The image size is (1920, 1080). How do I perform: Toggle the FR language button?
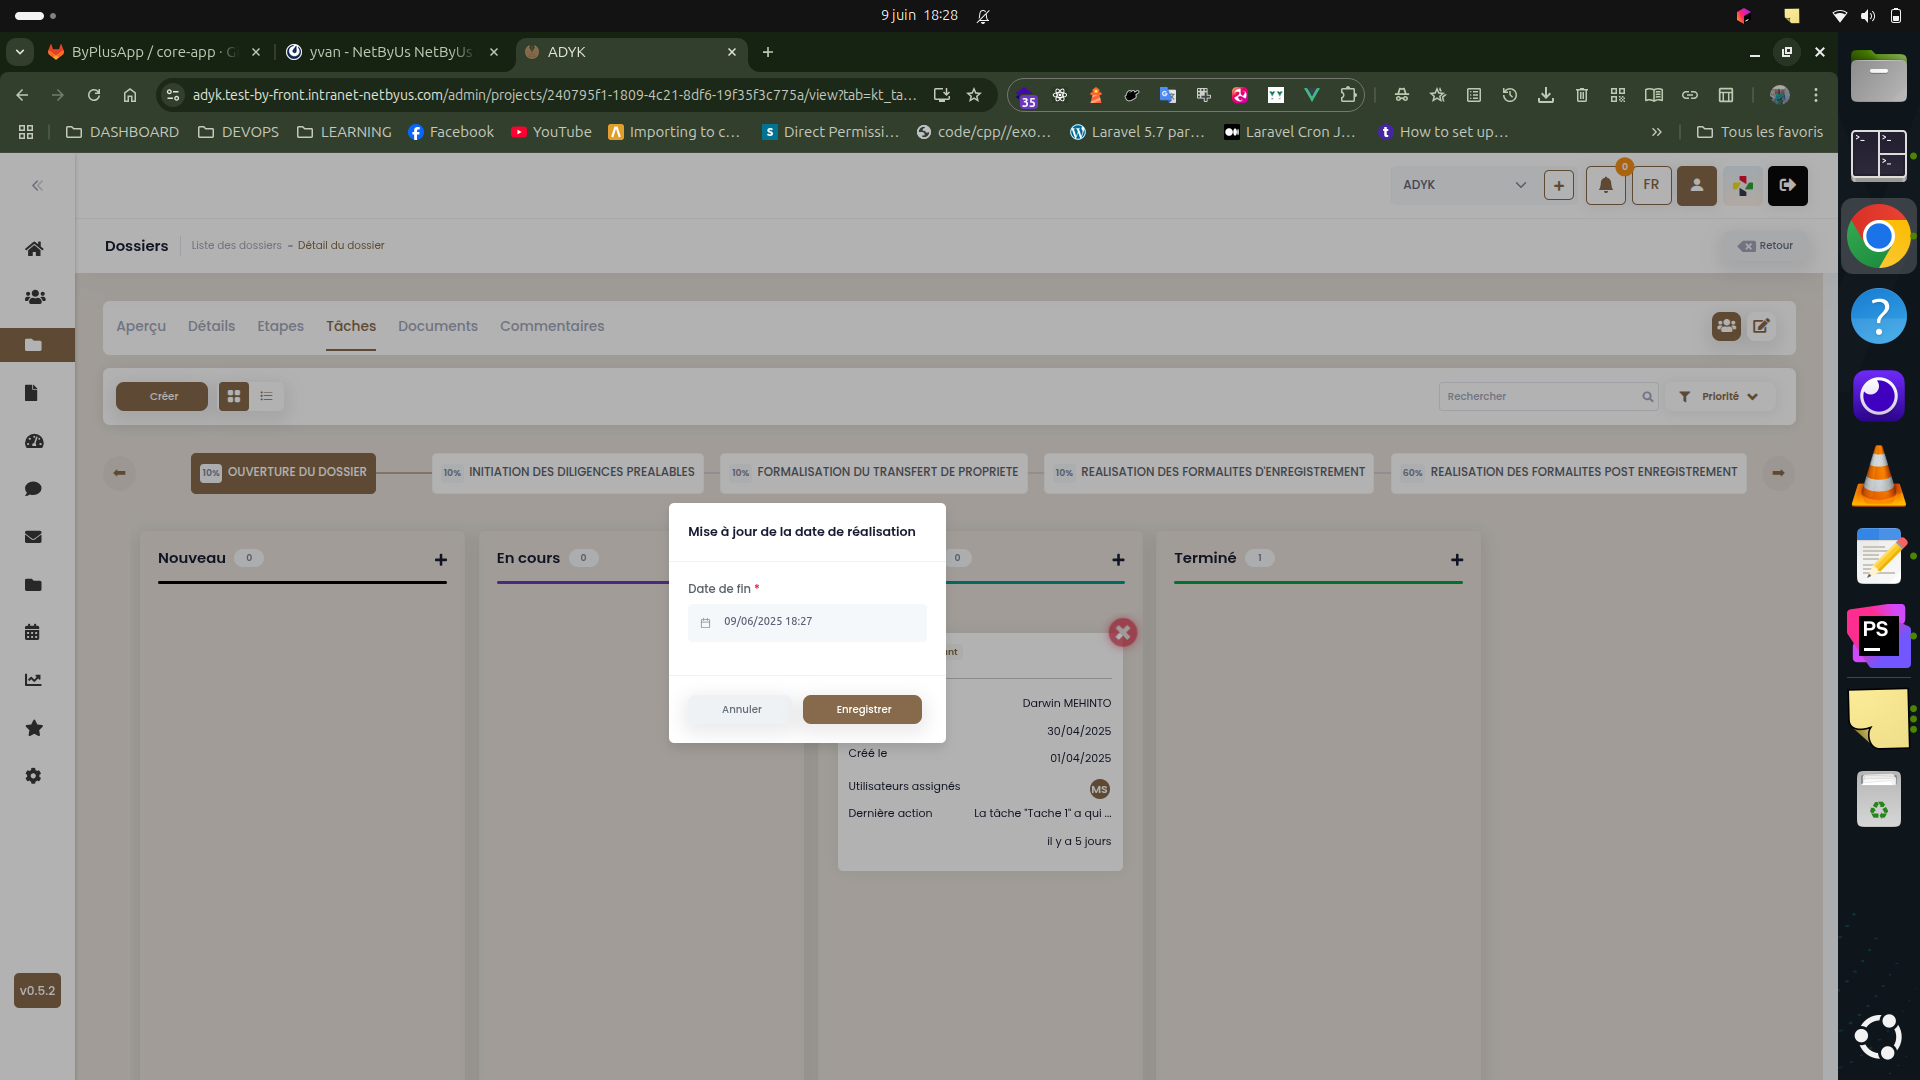[1651, 185]
